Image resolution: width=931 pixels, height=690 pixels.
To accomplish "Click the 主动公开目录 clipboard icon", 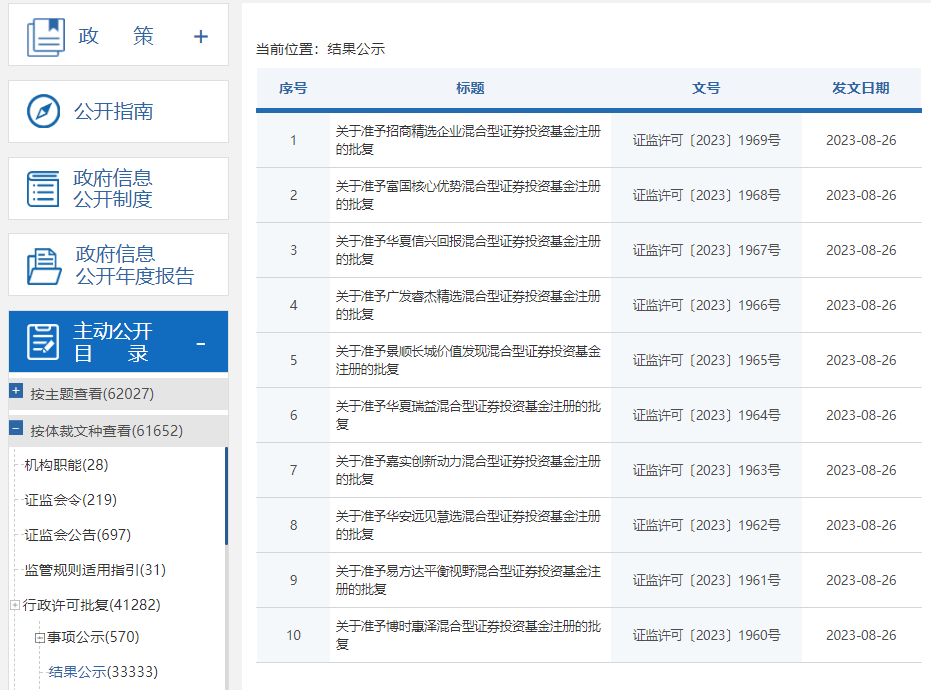I will tap(42, 341).
